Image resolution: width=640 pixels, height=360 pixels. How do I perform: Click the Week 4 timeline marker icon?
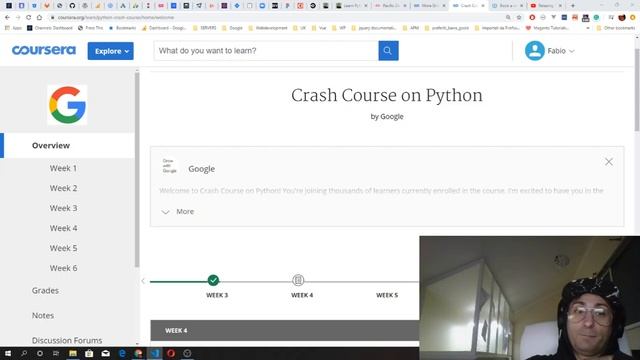click(x=298, y=280)
